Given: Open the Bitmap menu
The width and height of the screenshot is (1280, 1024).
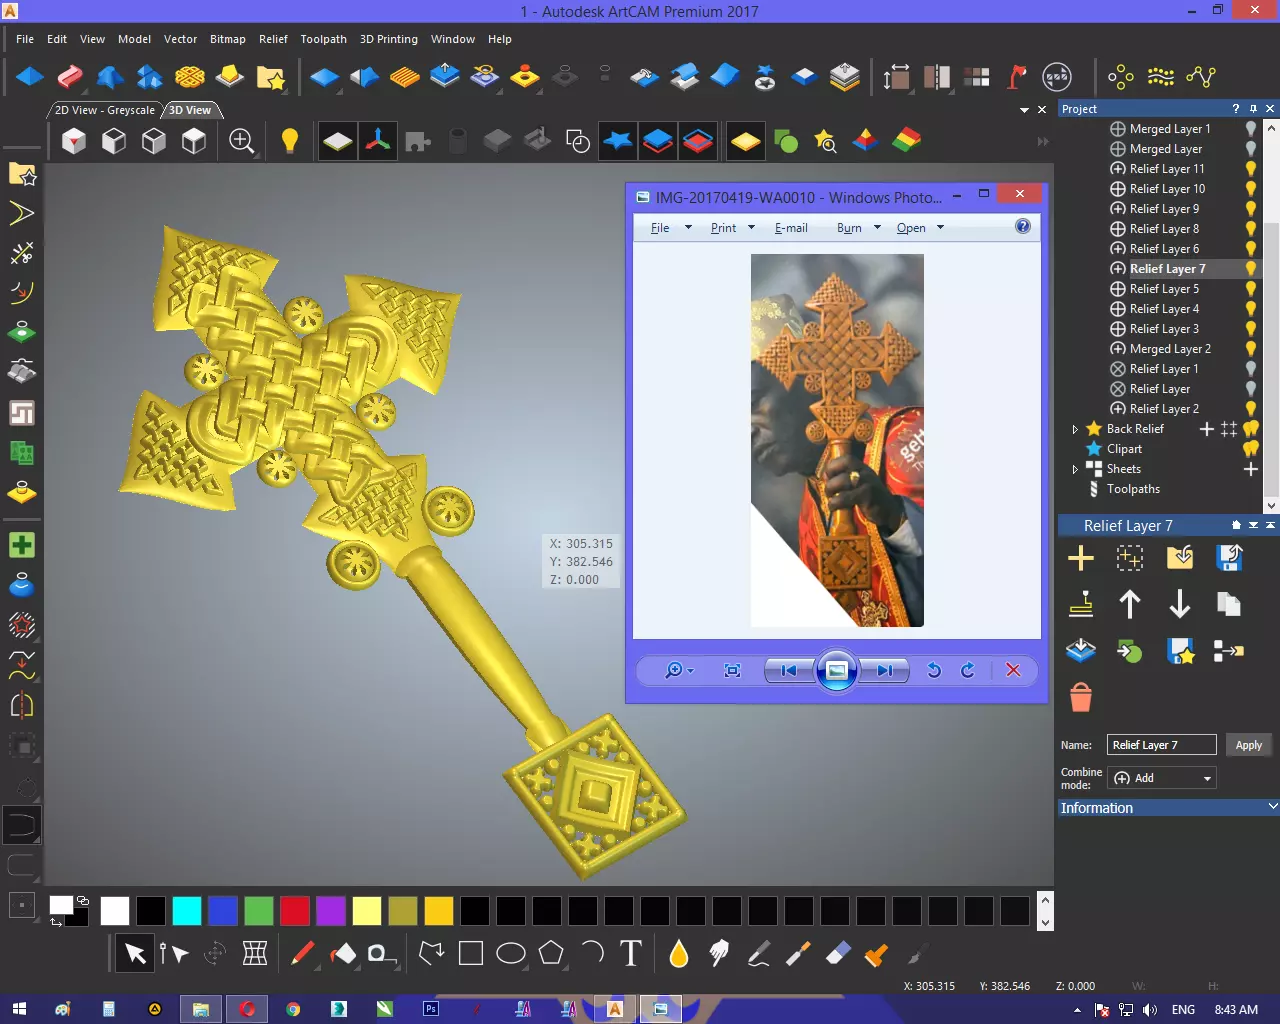Looking at the screenshot, I should tap(227, 39).
